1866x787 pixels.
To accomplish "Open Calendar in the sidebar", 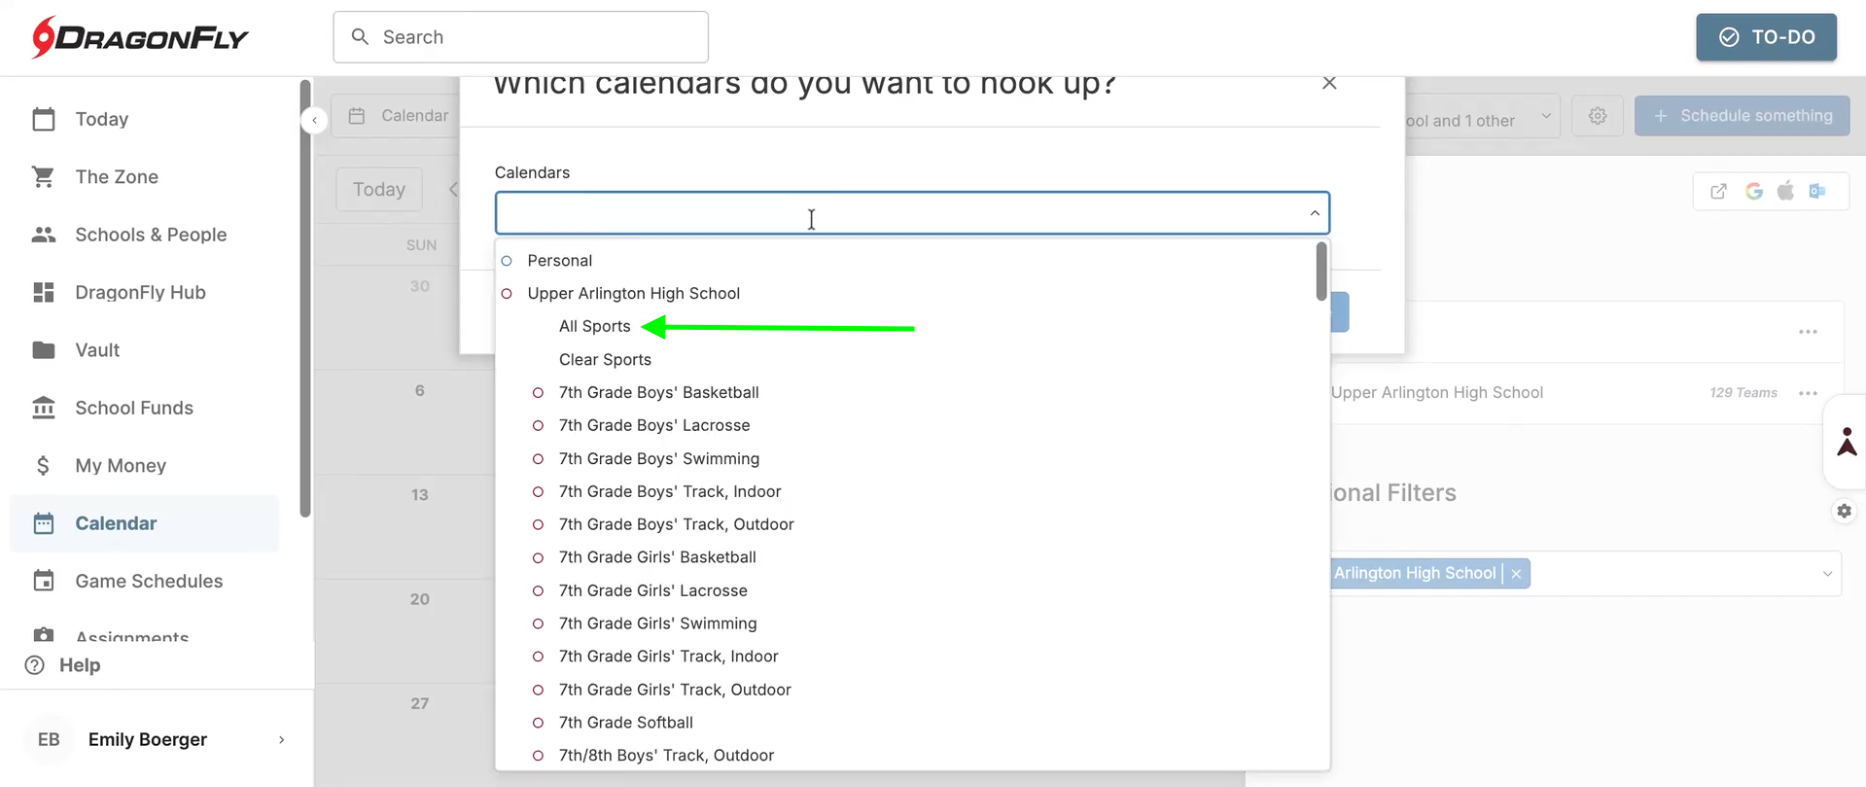I will (145, 524).
